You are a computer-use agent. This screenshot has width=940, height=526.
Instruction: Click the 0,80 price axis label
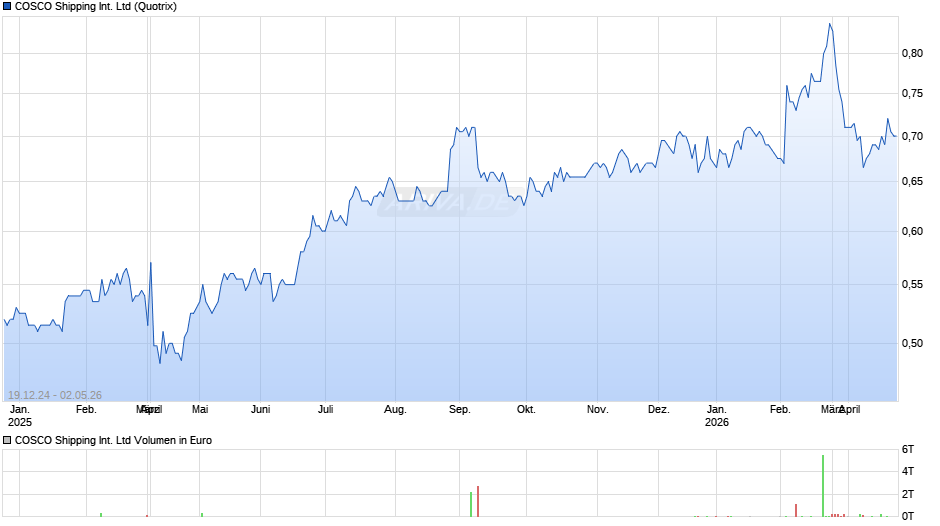(912, 53)
